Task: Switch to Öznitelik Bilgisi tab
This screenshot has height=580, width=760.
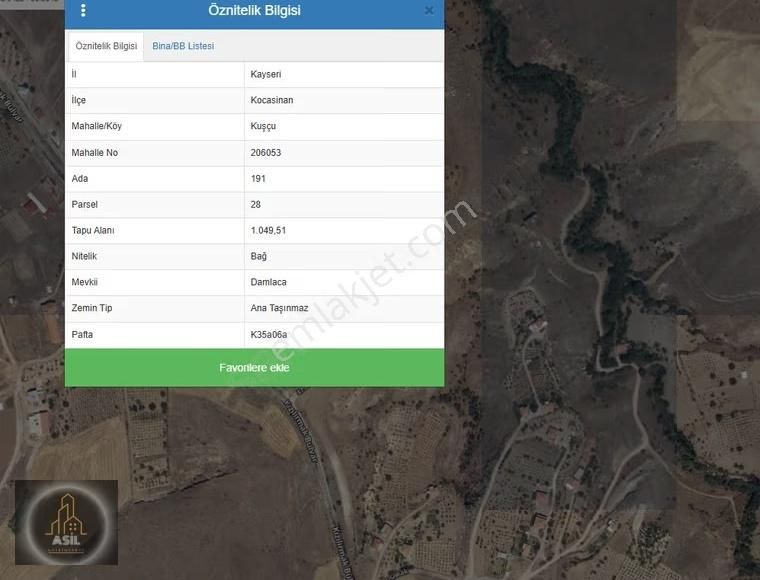Action: pos(106,46)
